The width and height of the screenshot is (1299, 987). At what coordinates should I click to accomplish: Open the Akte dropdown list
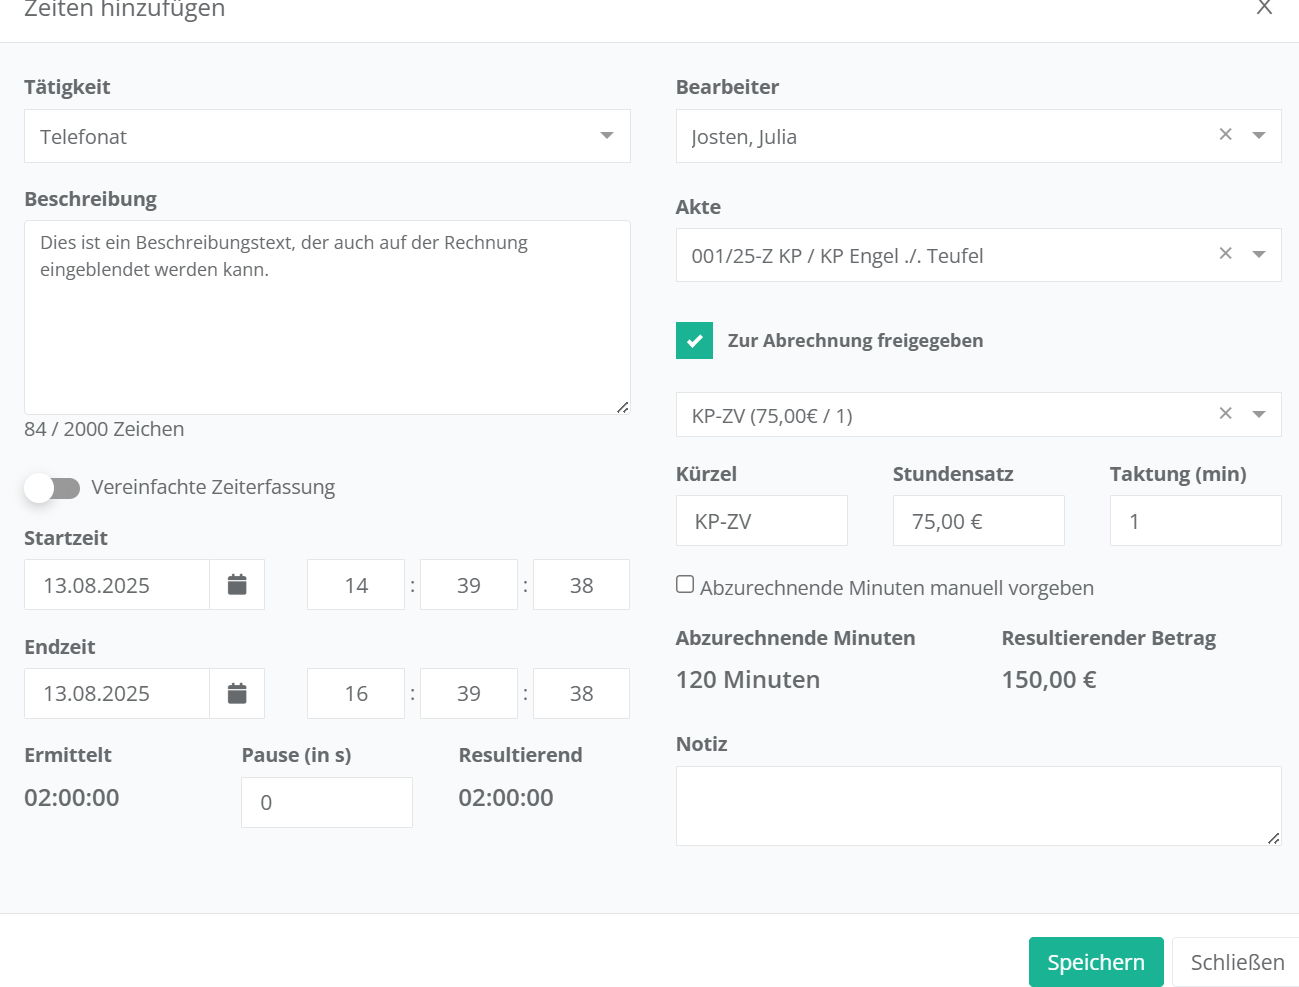pos(1259,255)
